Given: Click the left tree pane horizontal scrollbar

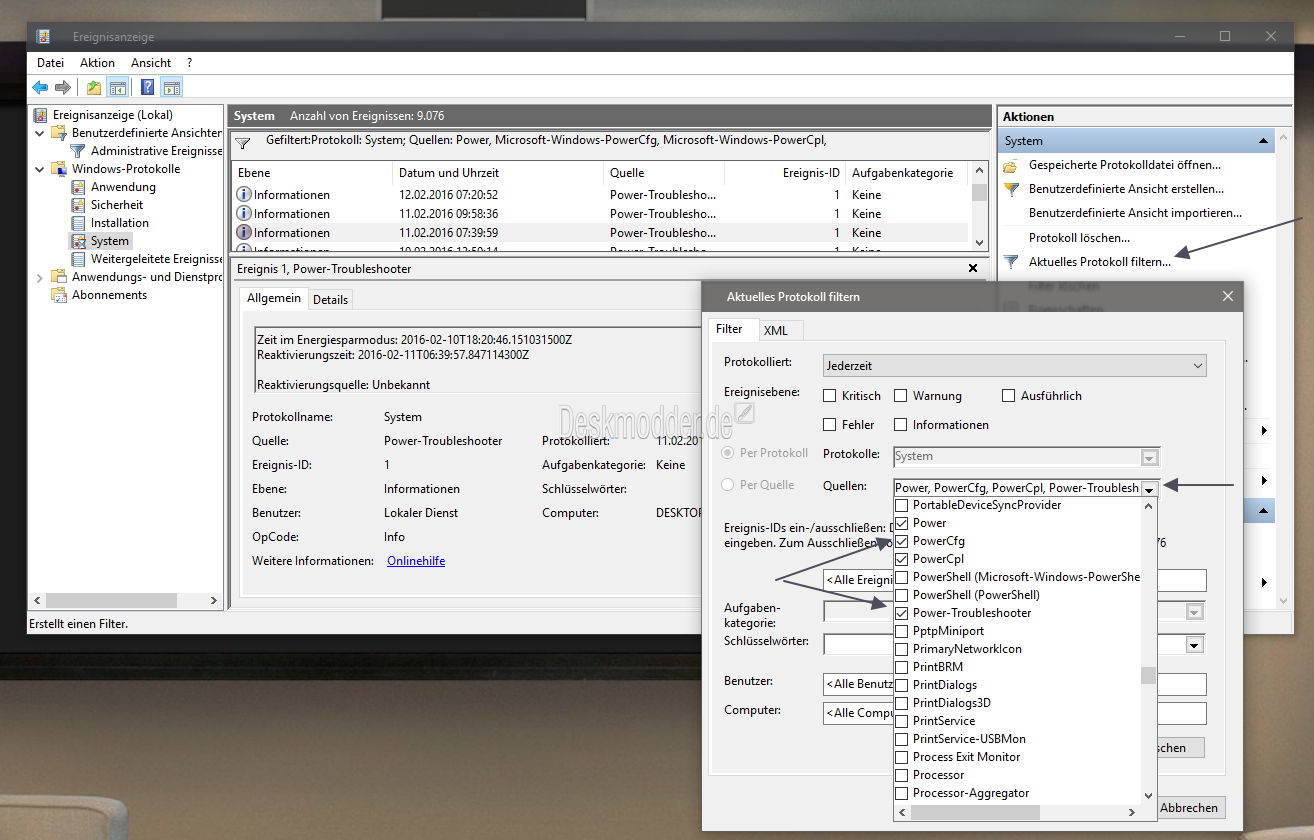Looking at the screenshot, I should click(x=127, y=601).
